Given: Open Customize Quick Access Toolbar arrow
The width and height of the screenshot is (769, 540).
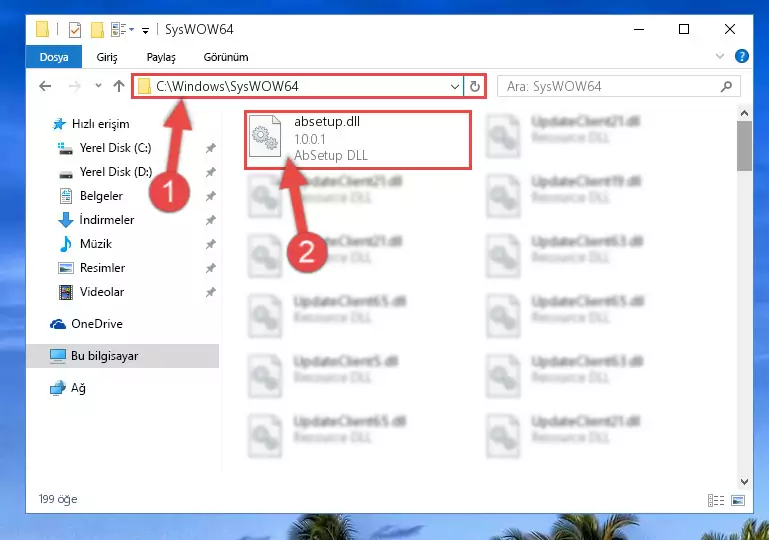Looking at the screenshot, I should pyautogui.click(x=145, y=30).
